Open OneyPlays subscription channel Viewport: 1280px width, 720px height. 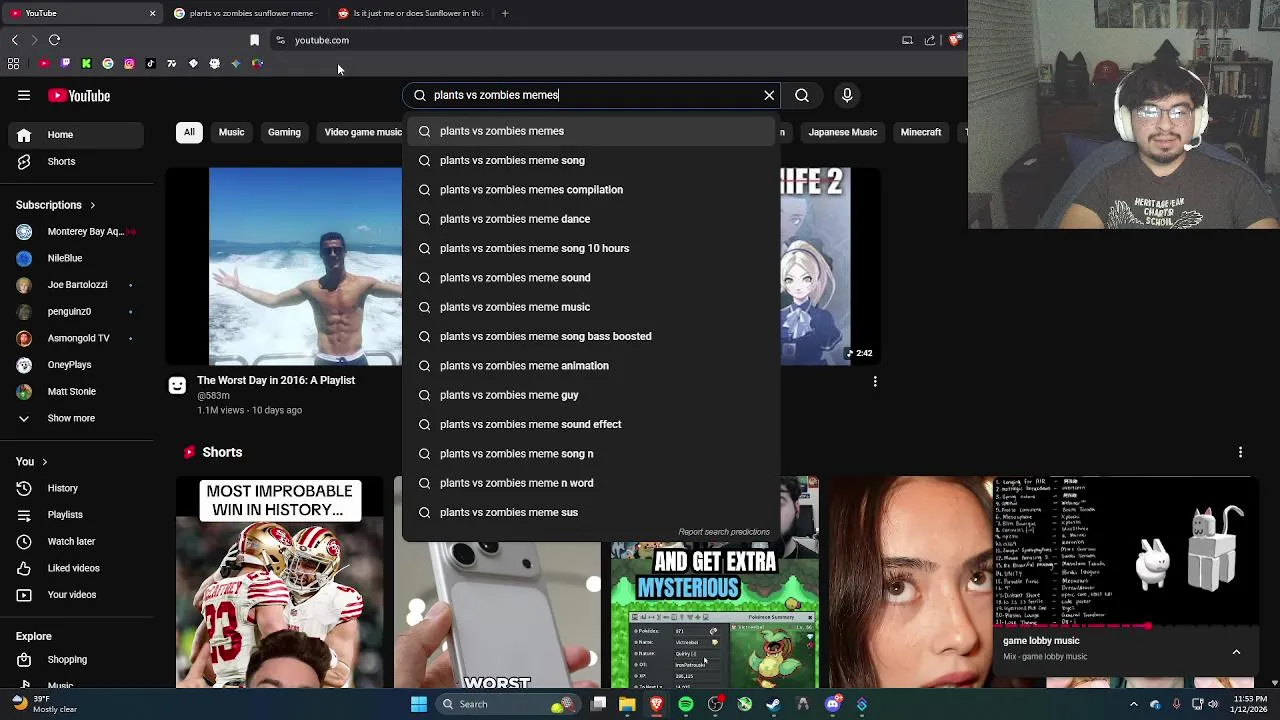[76, 365]
